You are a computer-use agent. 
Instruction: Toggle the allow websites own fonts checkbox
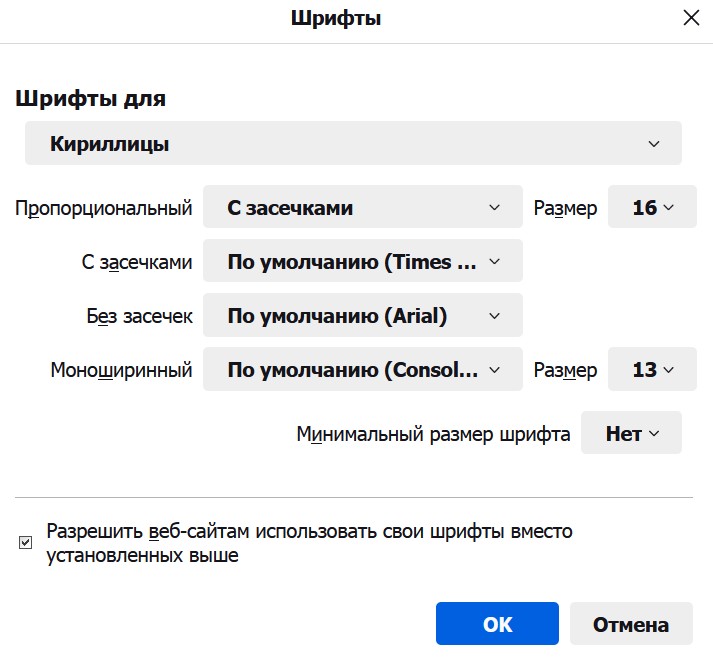click(x=26, y=543)
